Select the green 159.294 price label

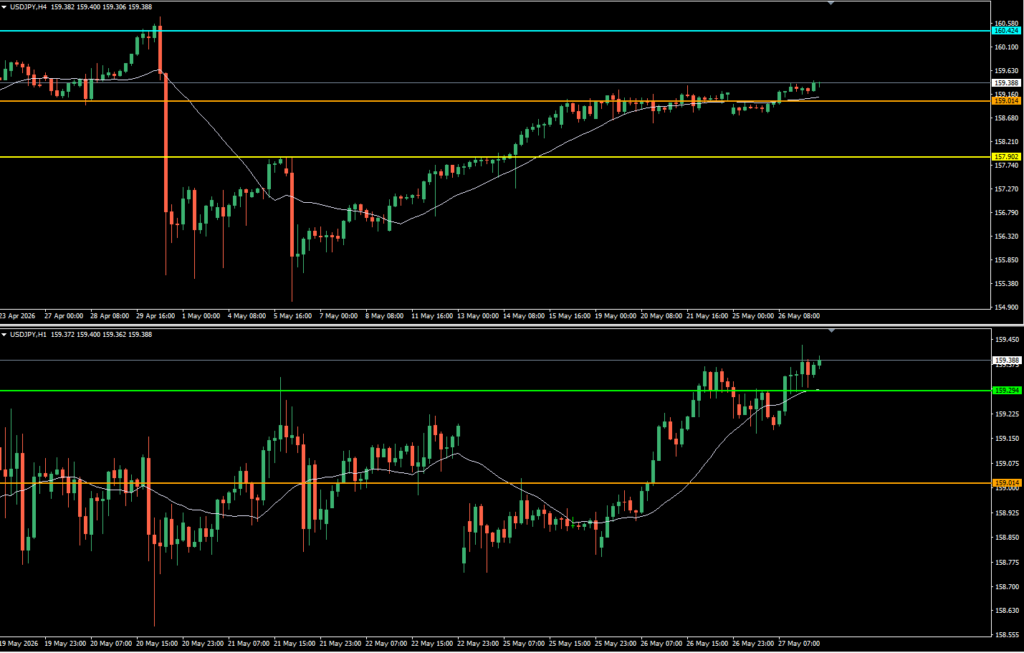[x=1006, y=390]
